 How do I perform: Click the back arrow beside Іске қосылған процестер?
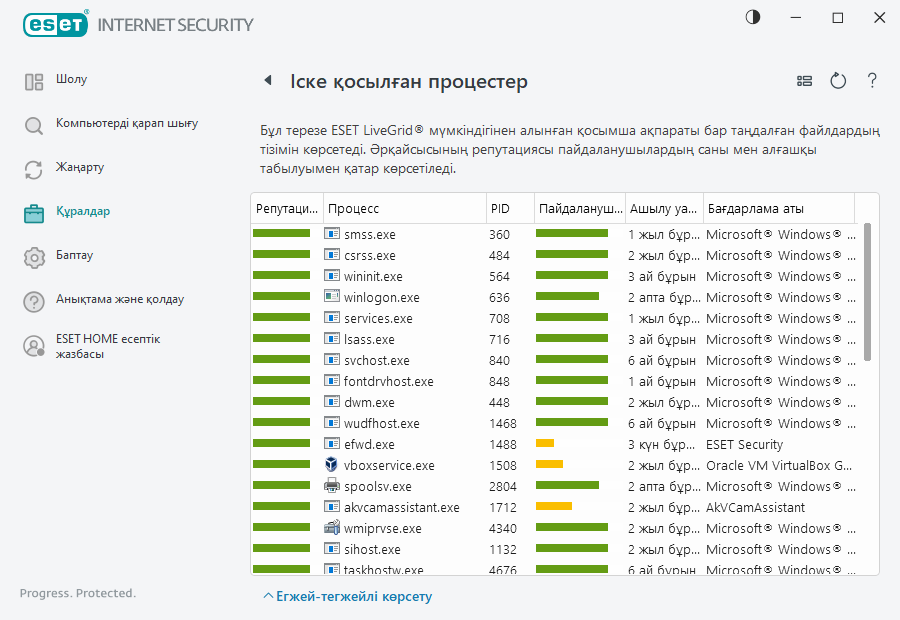[267, 81]
